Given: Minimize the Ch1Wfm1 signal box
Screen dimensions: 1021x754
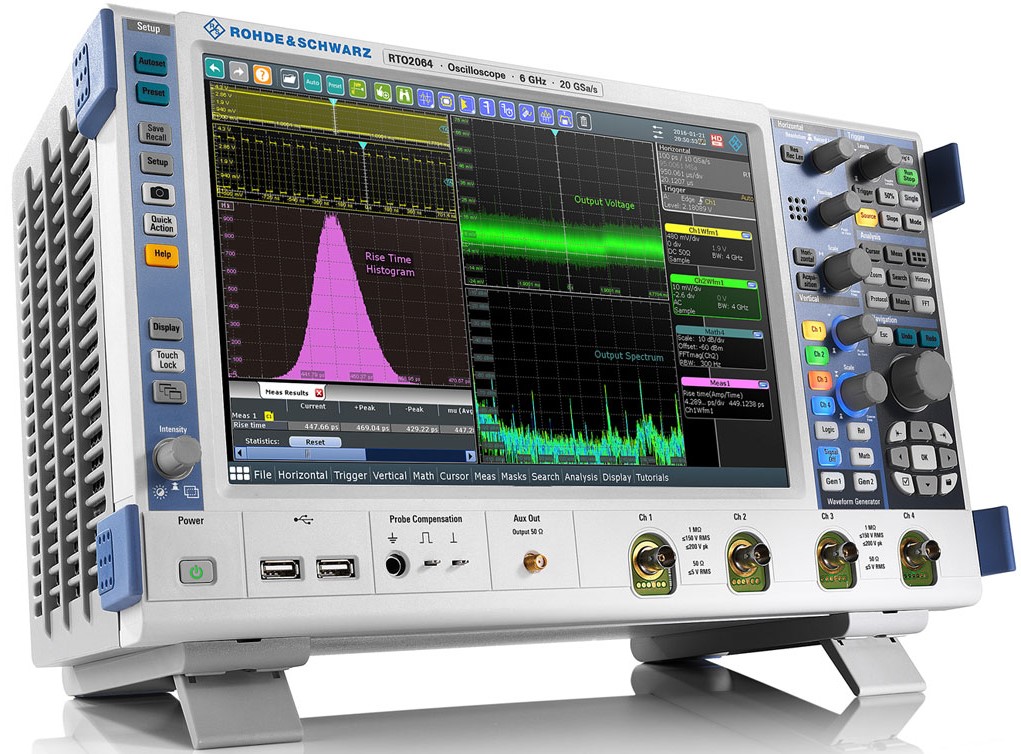Looking at the screenshot, I should pyautogui.click(x=746, y=235).
